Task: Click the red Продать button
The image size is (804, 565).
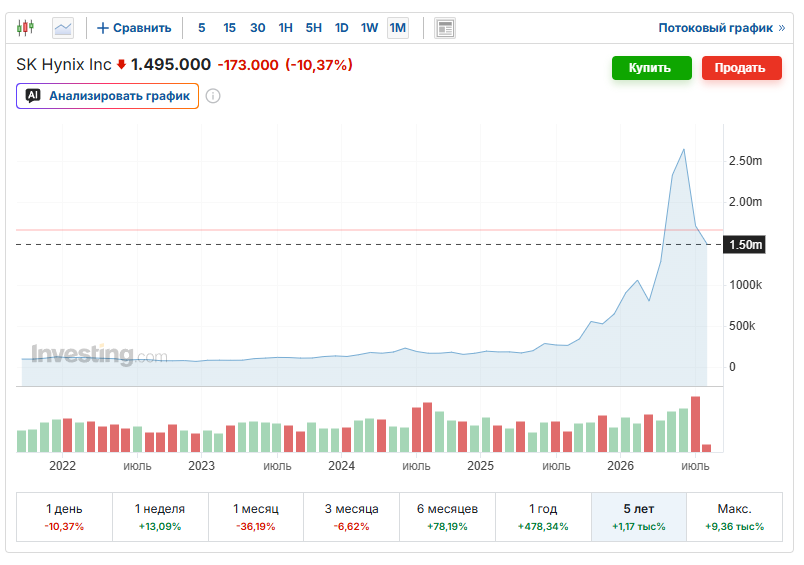Action: pyautogui.click(x=741, y=68)
